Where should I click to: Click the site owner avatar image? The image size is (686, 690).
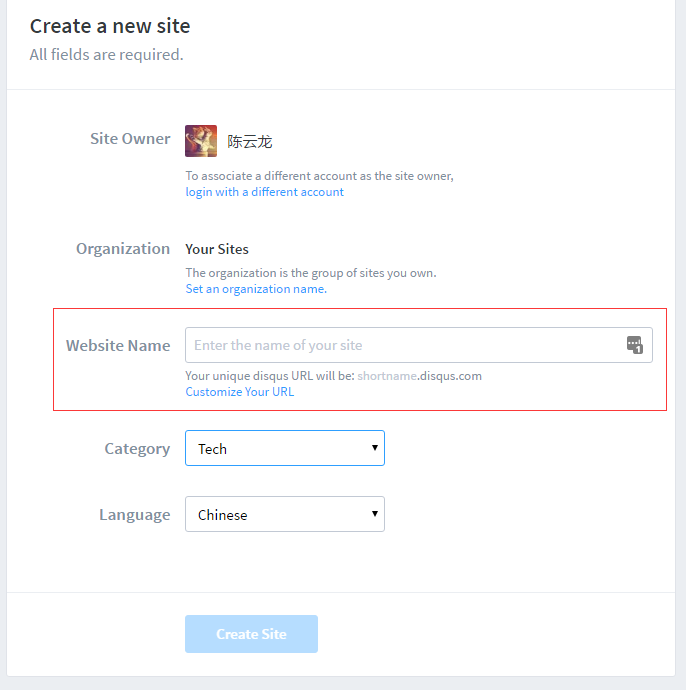coord(201,141)
